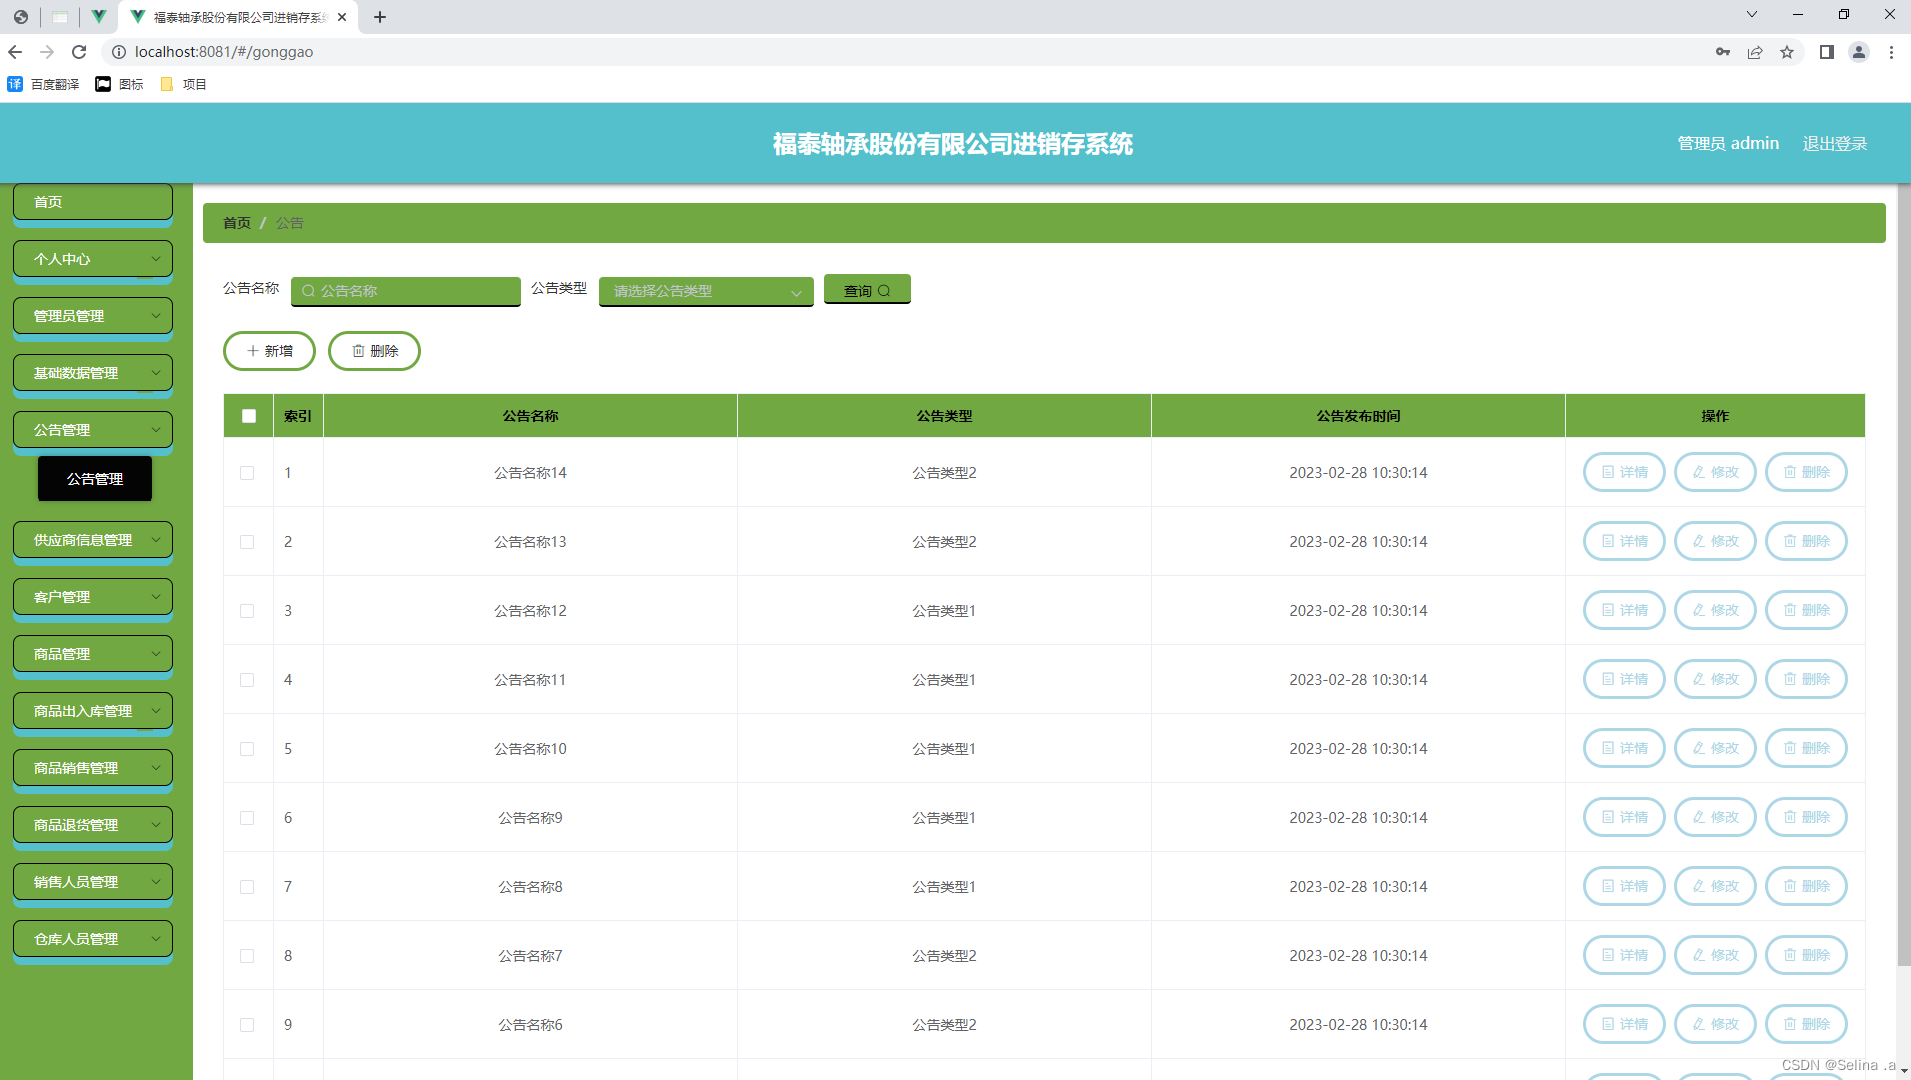Bookmark this page with the star icon
The height and width of the screenshot is (1080, 1911).
tap(1787, 52)
